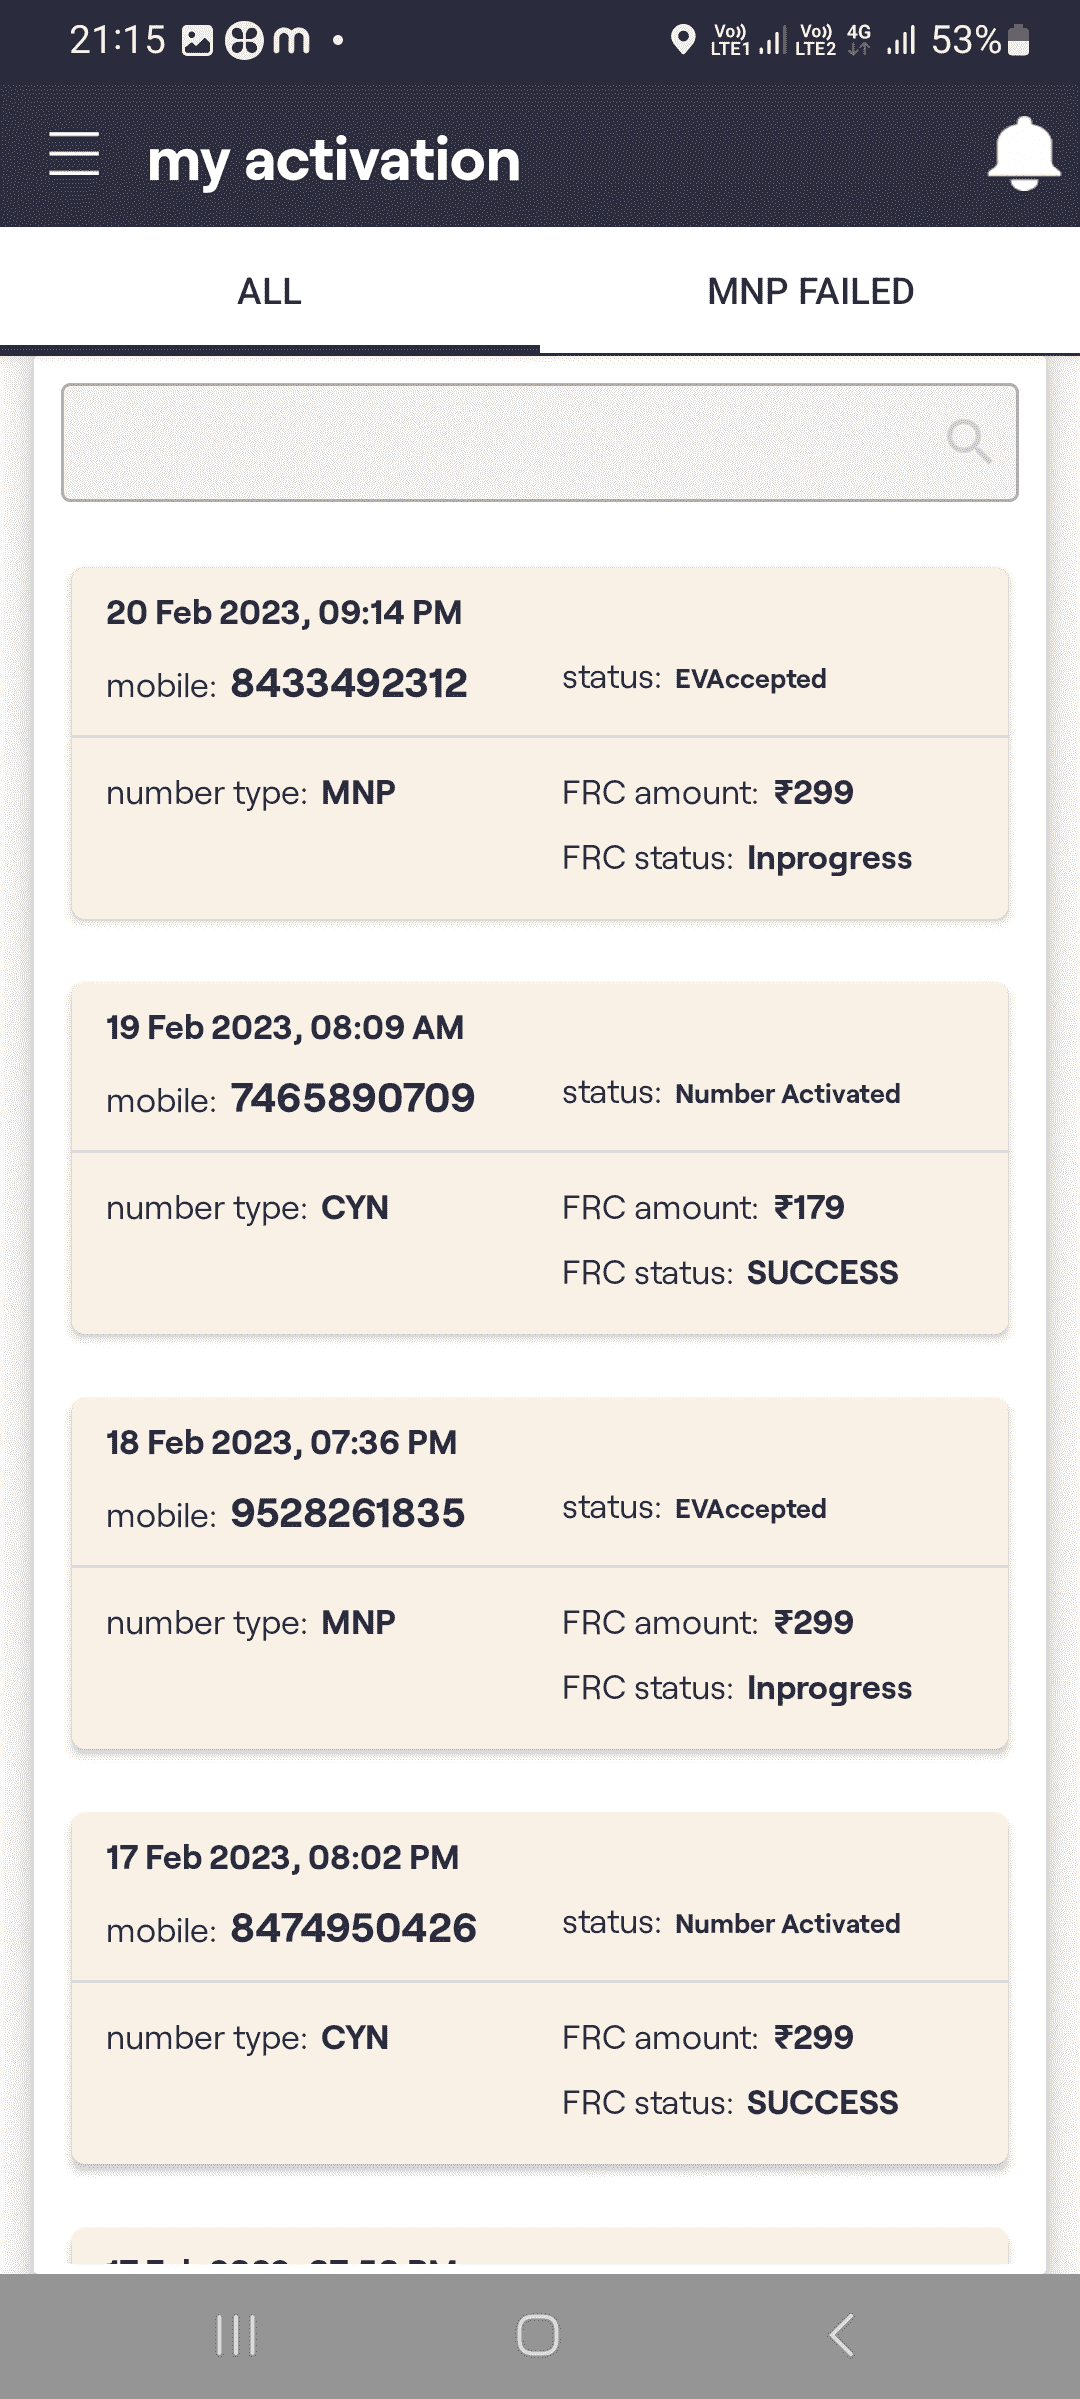Switch to the ALL tab
The image size is (1080, 2399).
269,292
